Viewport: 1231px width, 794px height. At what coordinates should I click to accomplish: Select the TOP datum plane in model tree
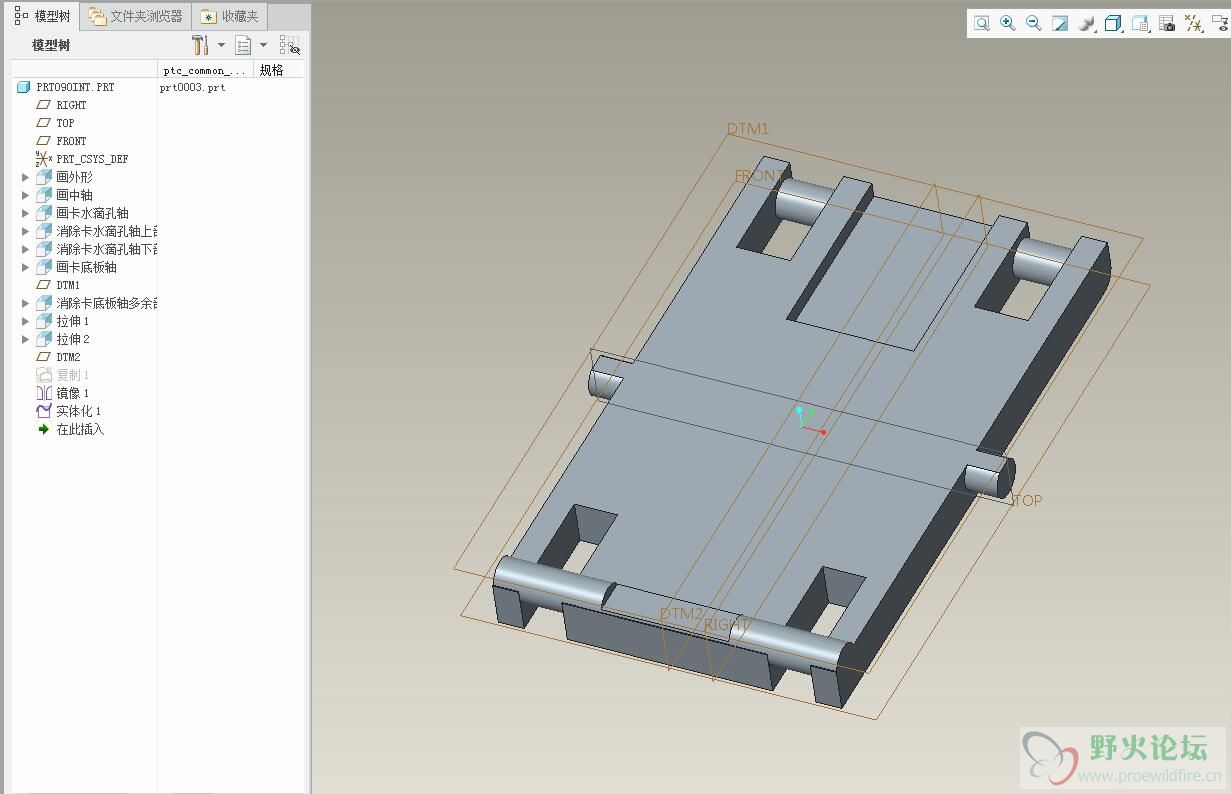coord(65,123)
